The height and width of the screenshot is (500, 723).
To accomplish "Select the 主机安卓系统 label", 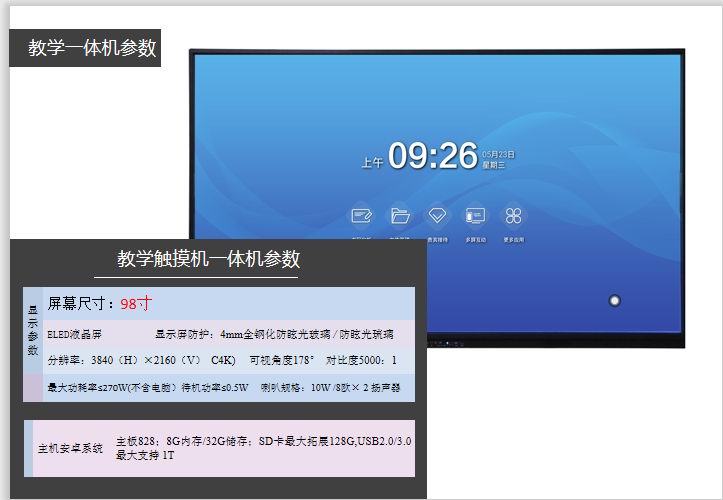I will click(70, 448).
